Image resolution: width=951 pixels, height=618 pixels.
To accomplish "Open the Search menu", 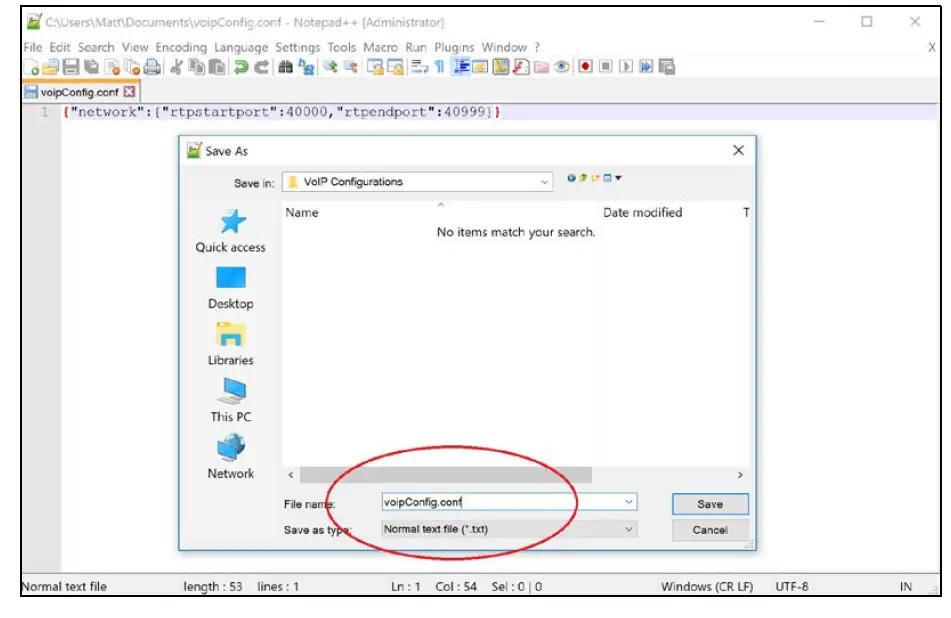I will pyautogui.click(x=96, y=47).
